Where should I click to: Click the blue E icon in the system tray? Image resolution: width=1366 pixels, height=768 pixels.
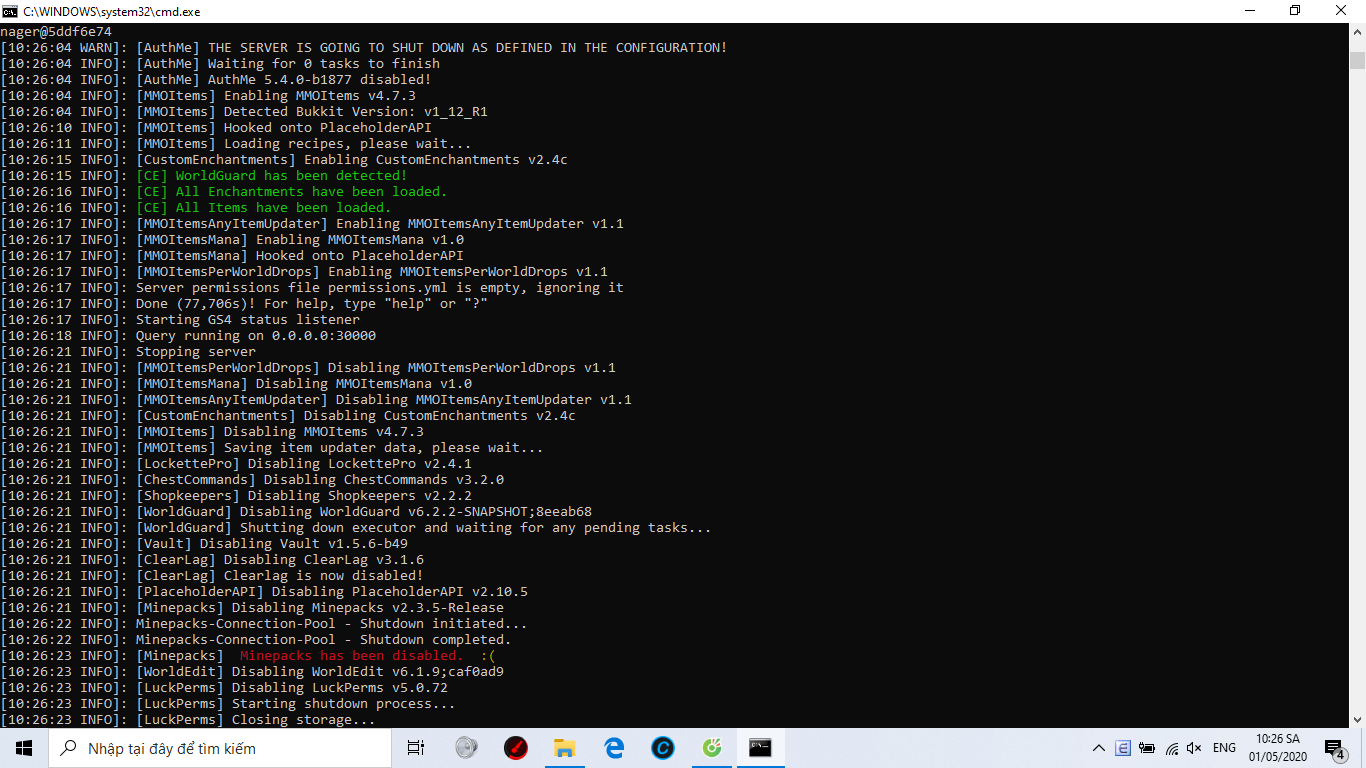tap(1123, 748)
